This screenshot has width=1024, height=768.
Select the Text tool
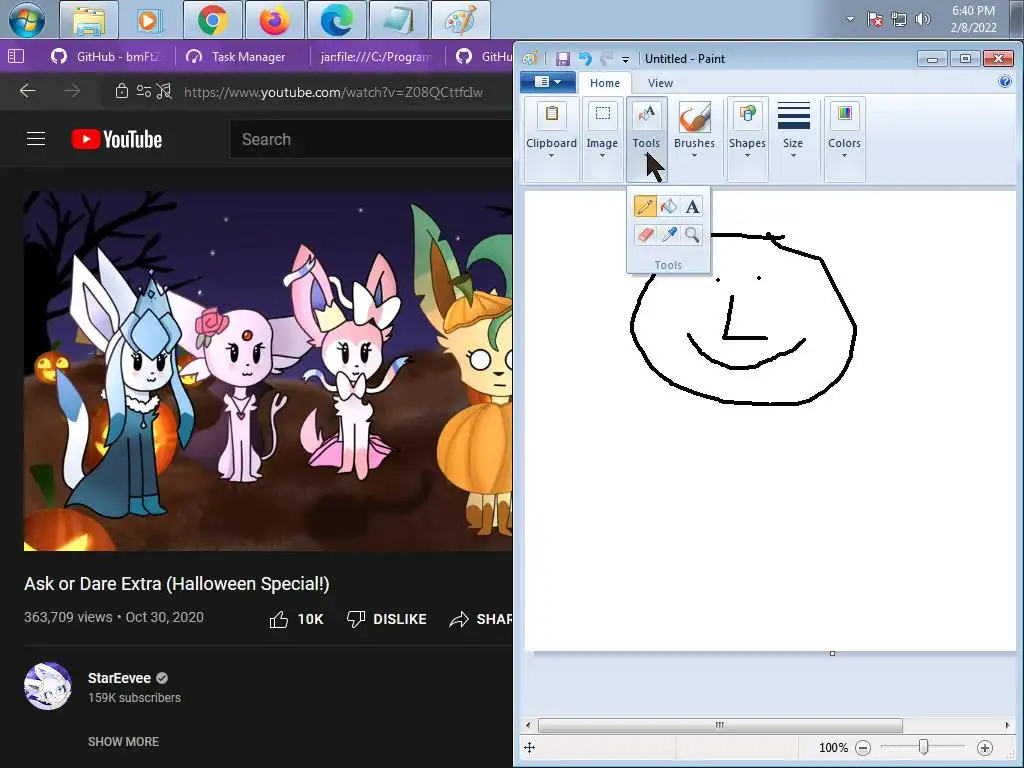click(692, 207)
